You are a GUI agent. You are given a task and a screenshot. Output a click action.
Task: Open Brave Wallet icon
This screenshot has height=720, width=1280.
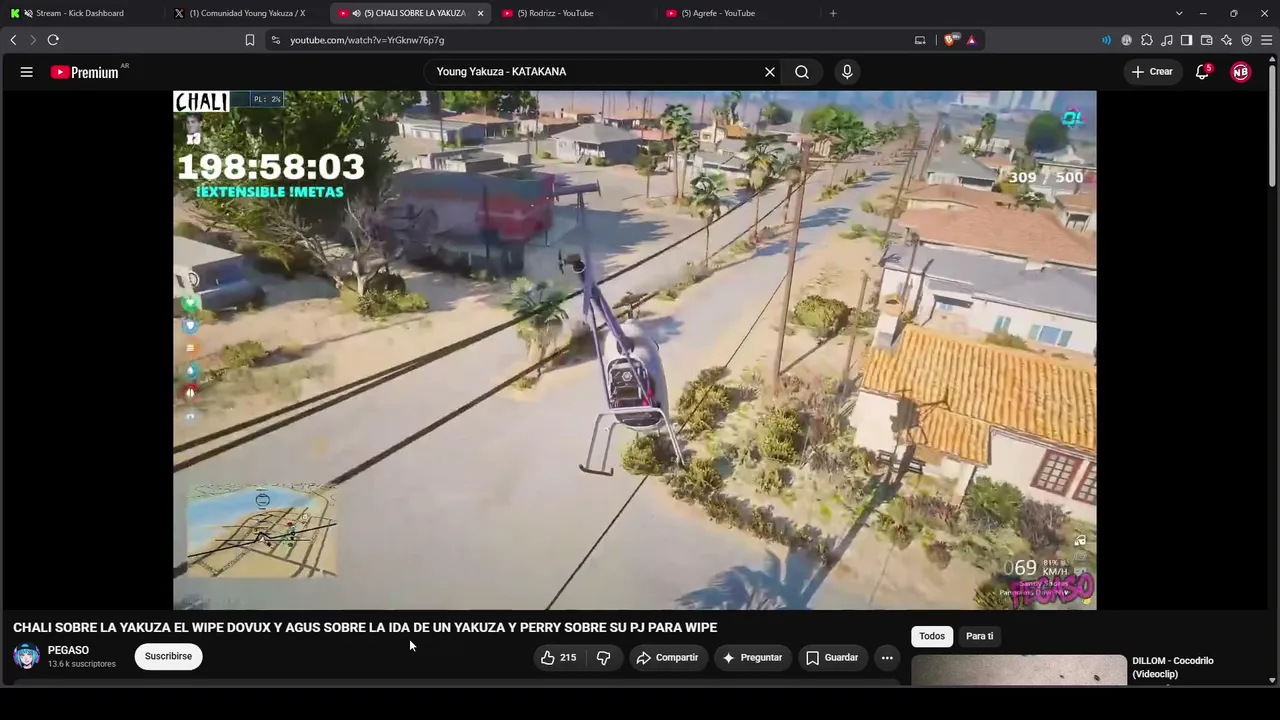1207,40
